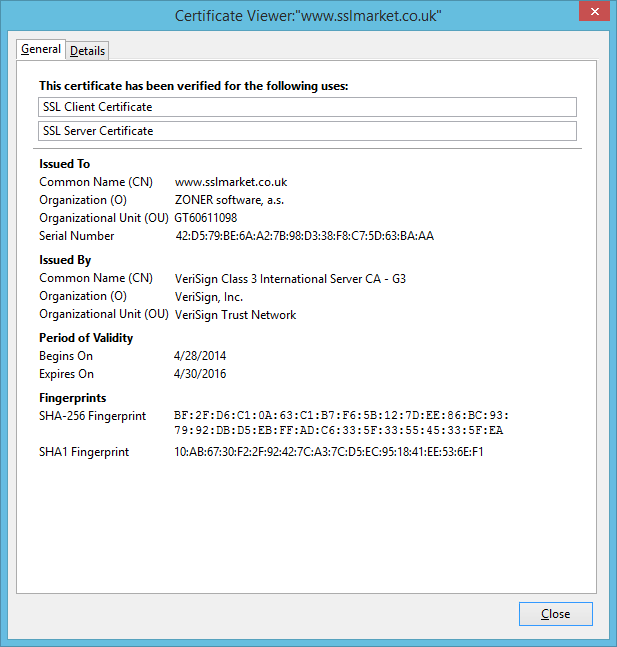Select the SSL Server Certificate field

click(x=307, y=131)
